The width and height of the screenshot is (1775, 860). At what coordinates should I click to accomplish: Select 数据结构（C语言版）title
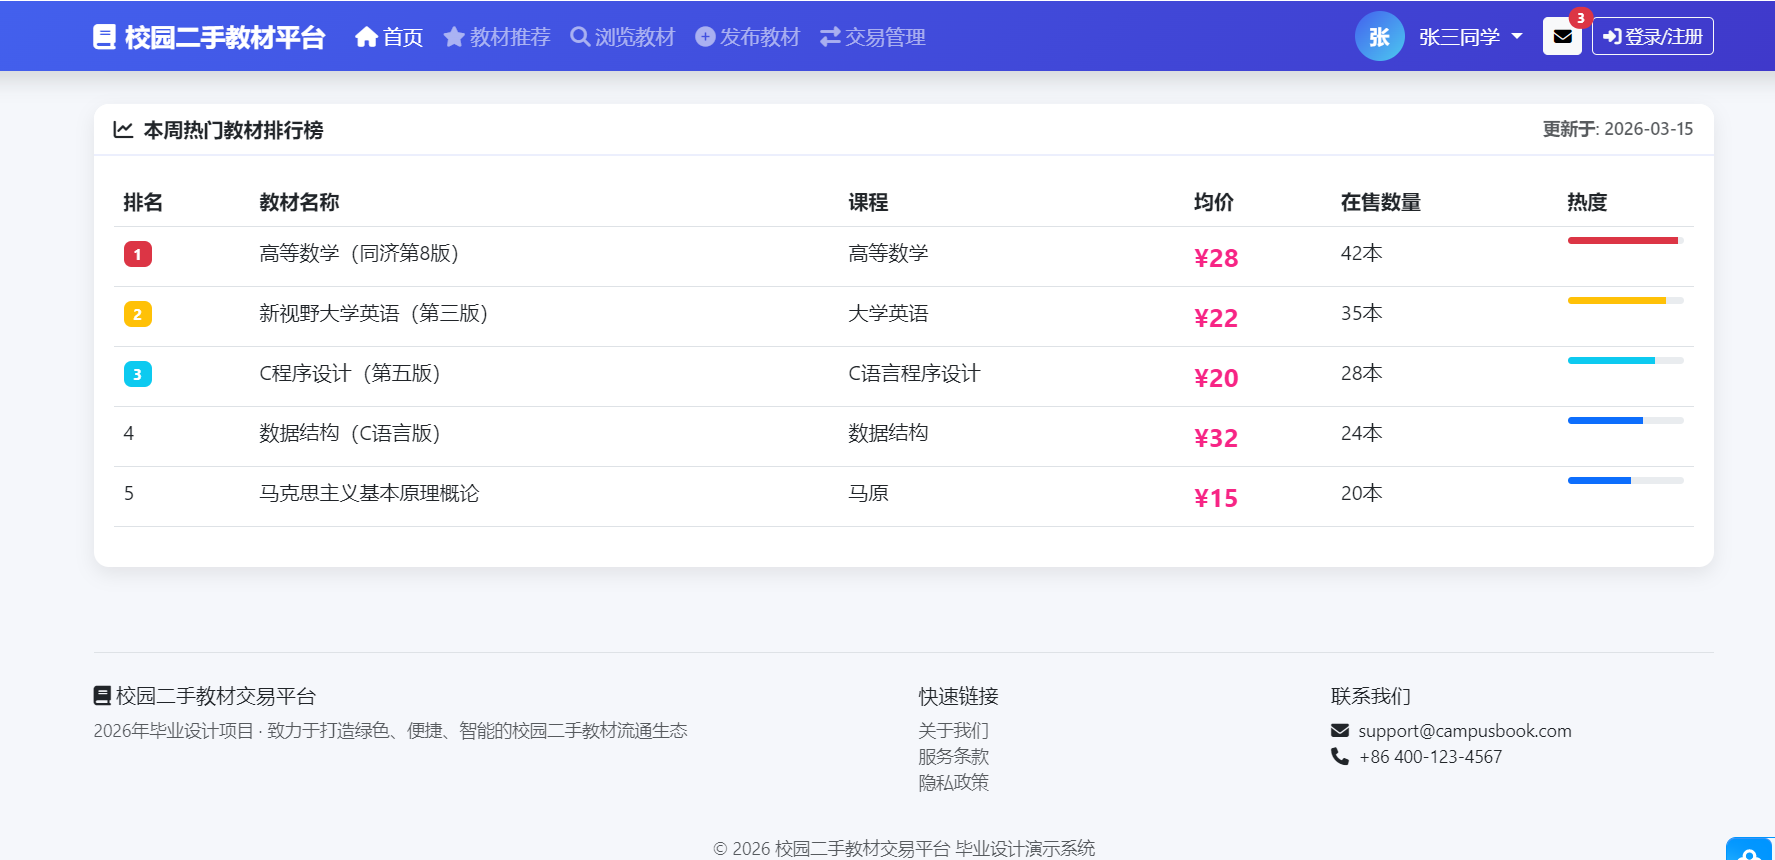pyautogui.click(x=350, y=433)
